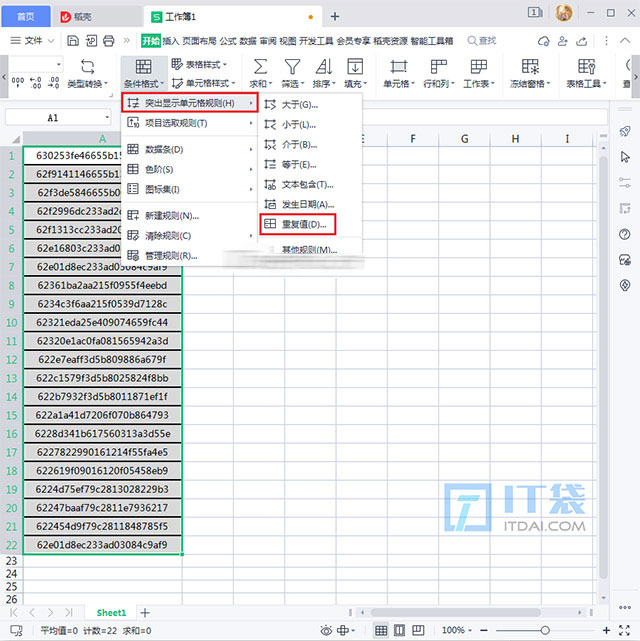Click the 排序 sort icon
The image size is (640, 641).
(x=324, y=66)
